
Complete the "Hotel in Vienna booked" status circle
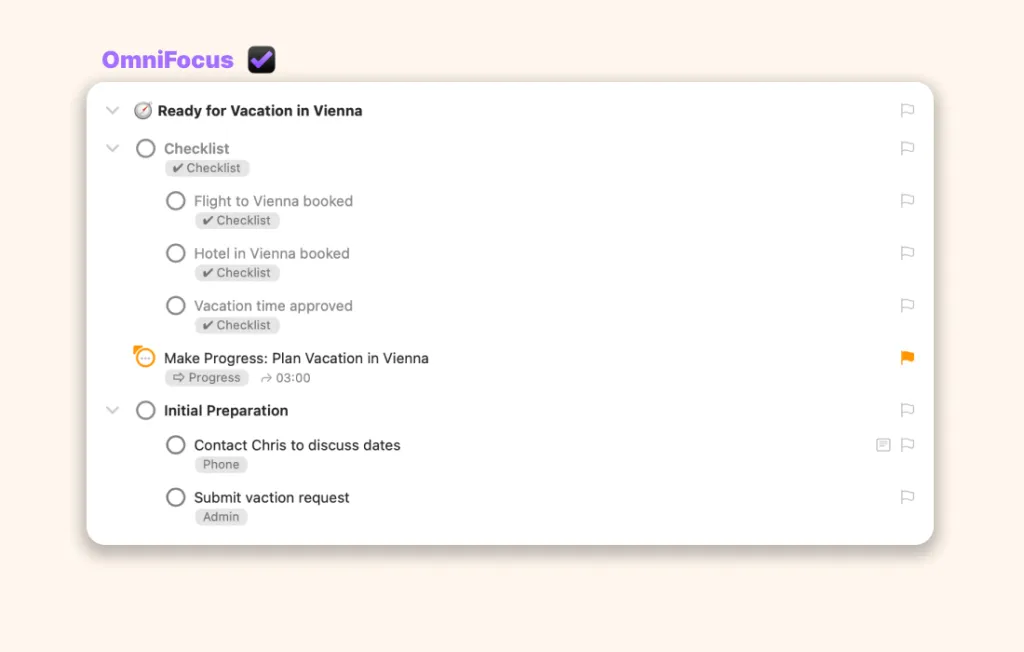pyautogui.click(x=176, y=253)
